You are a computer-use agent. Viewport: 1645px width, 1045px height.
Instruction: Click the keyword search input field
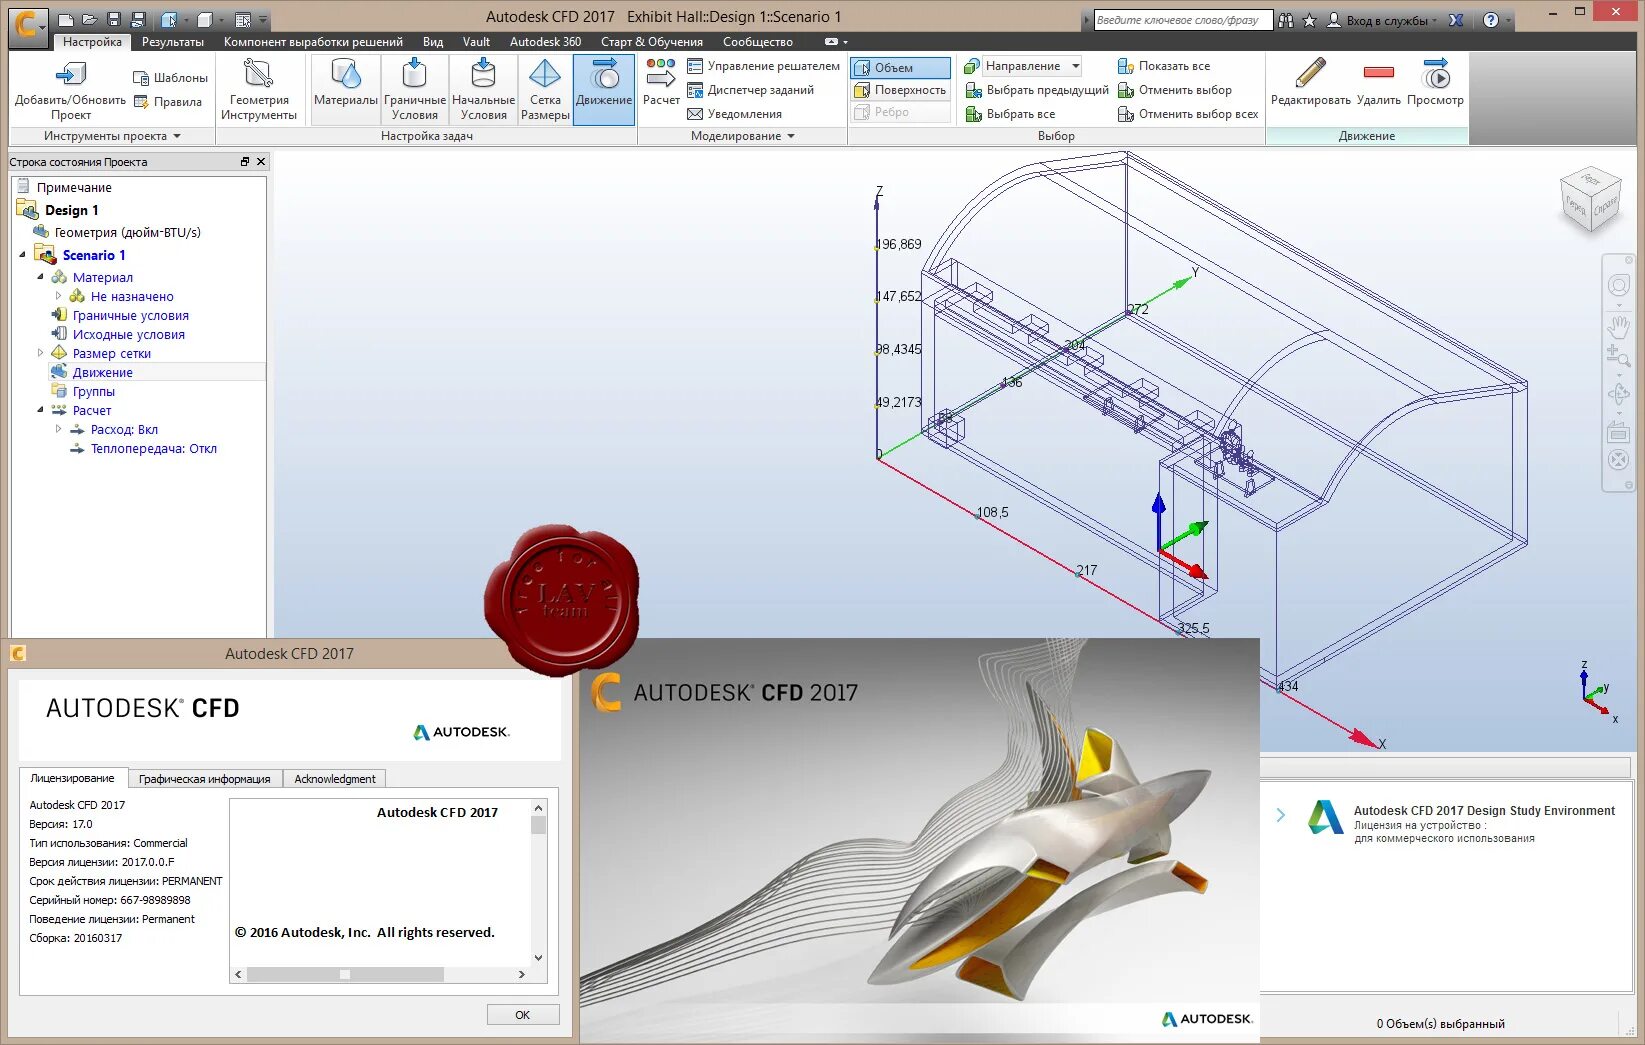1183,20
